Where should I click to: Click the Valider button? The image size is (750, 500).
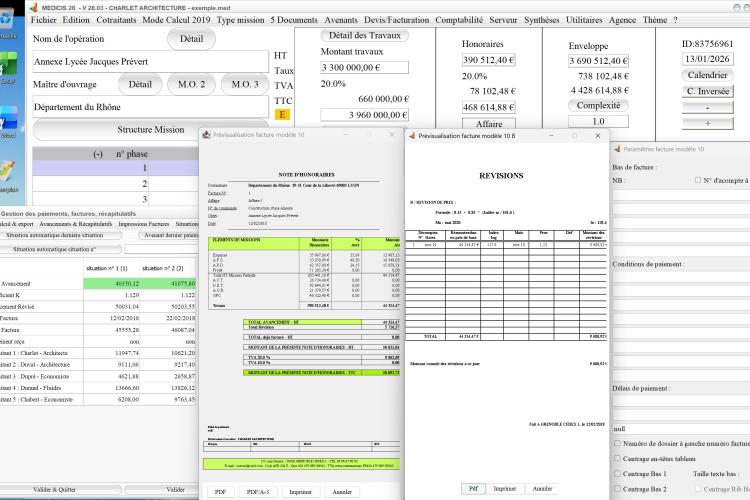pos(163,489)
